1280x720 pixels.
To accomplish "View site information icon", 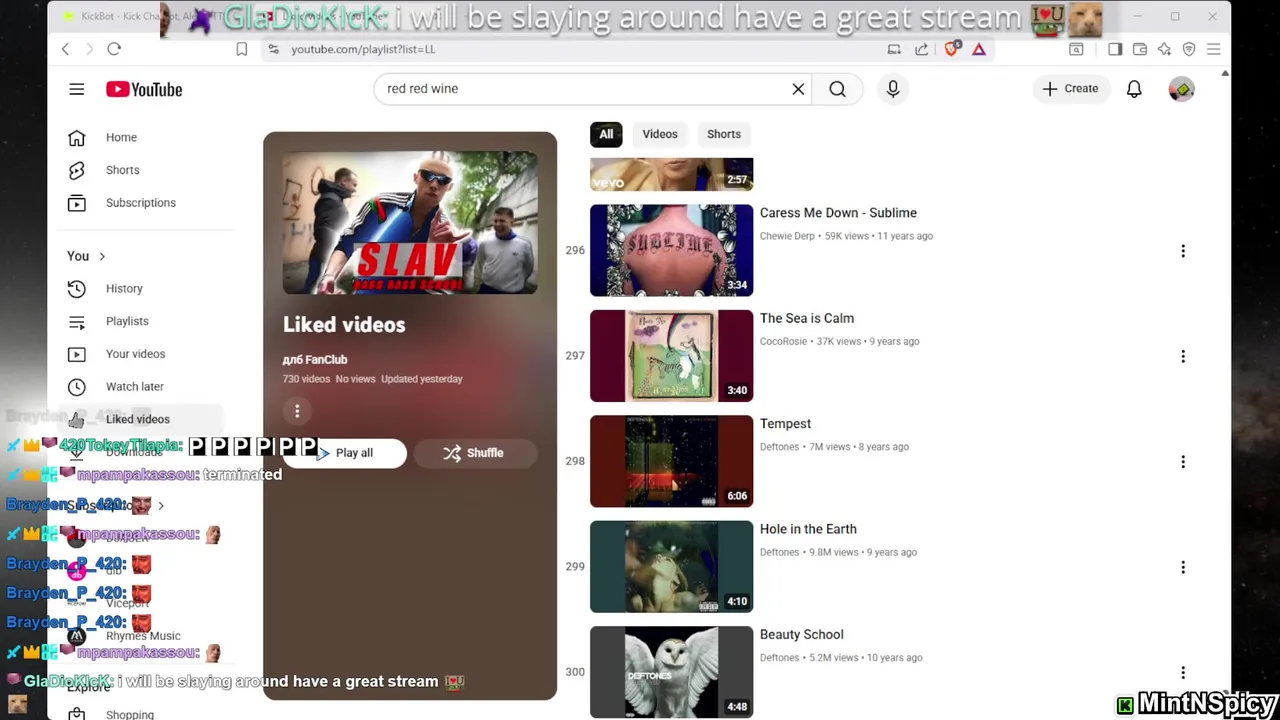I will pyautogui.click(x=273, y=49).
